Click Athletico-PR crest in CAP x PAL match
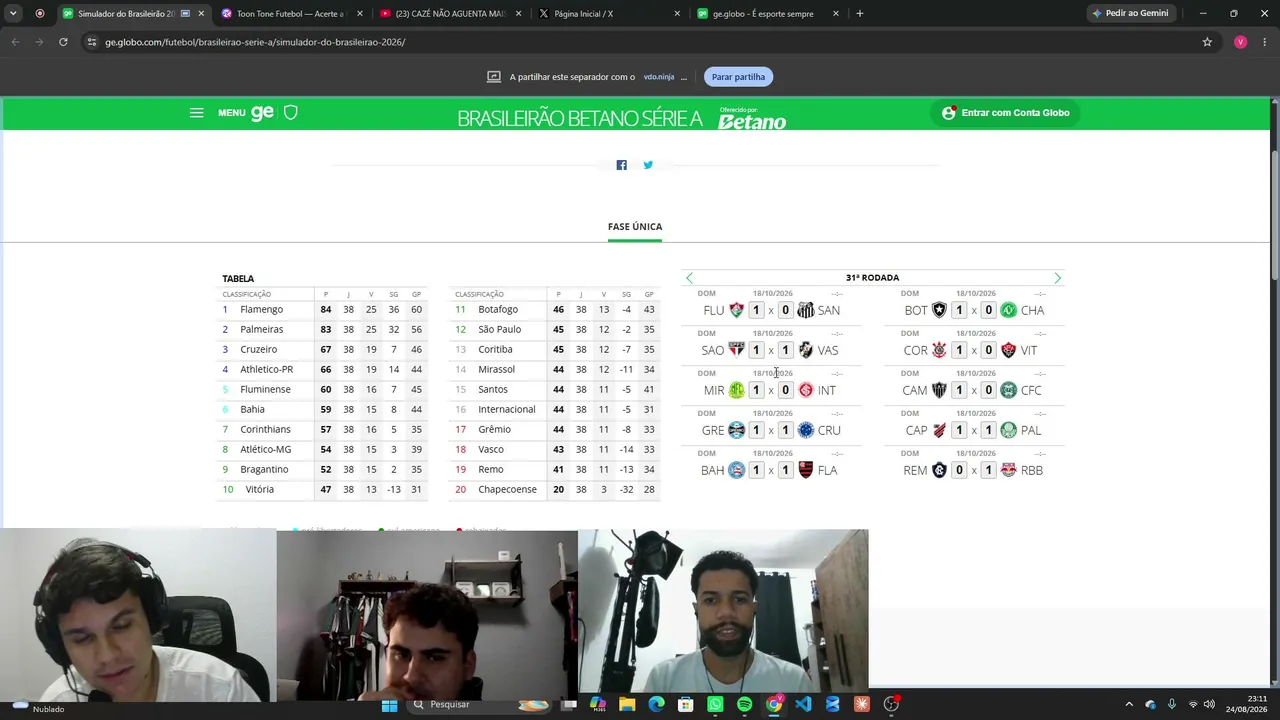Image resolution: width=1280 pixels, height=720 pixels. point(939,430)
